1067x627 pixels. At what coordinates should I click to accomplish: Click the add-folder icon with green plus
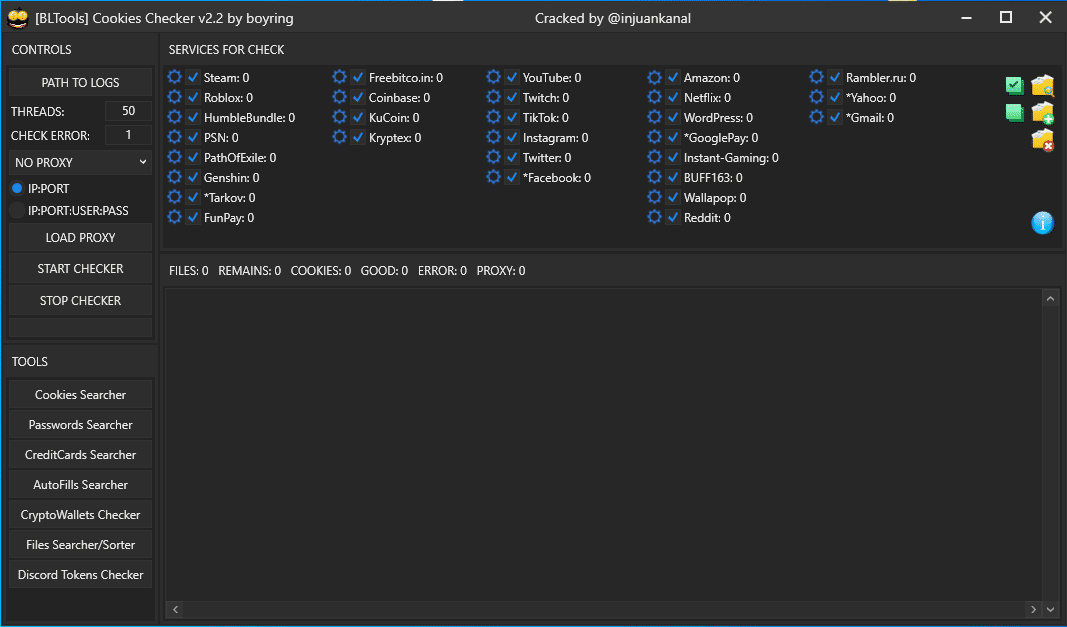tap(1043, 113)
